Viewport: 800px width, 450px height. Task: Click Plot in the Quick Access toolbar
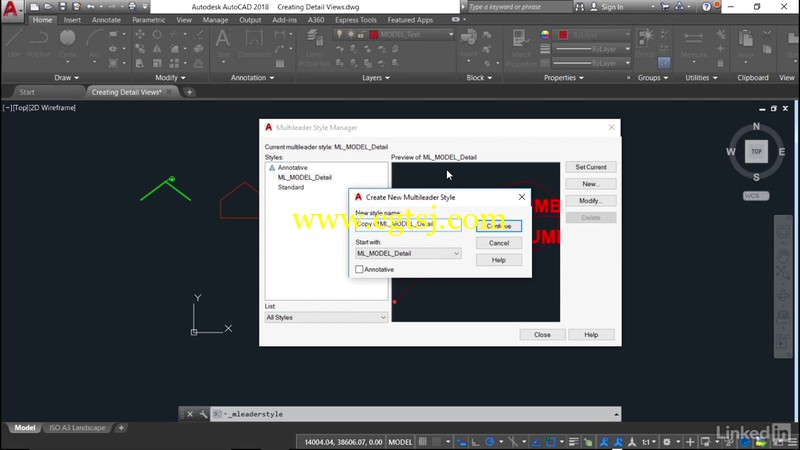pyautogui.click(x=132, y=7)
